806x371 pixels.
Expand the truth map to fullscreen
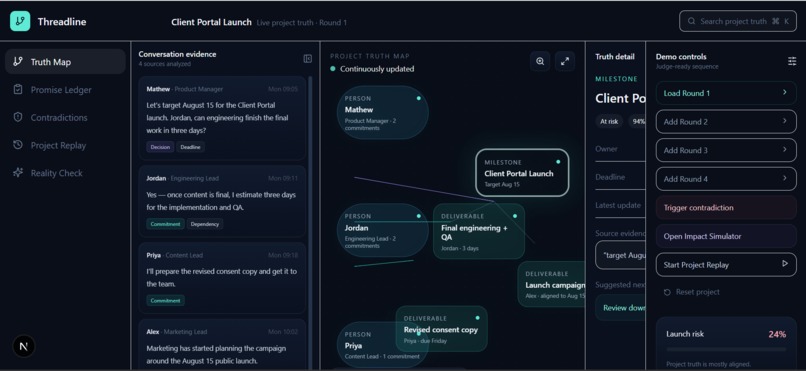pyautogui.click(x=564, y=61)
